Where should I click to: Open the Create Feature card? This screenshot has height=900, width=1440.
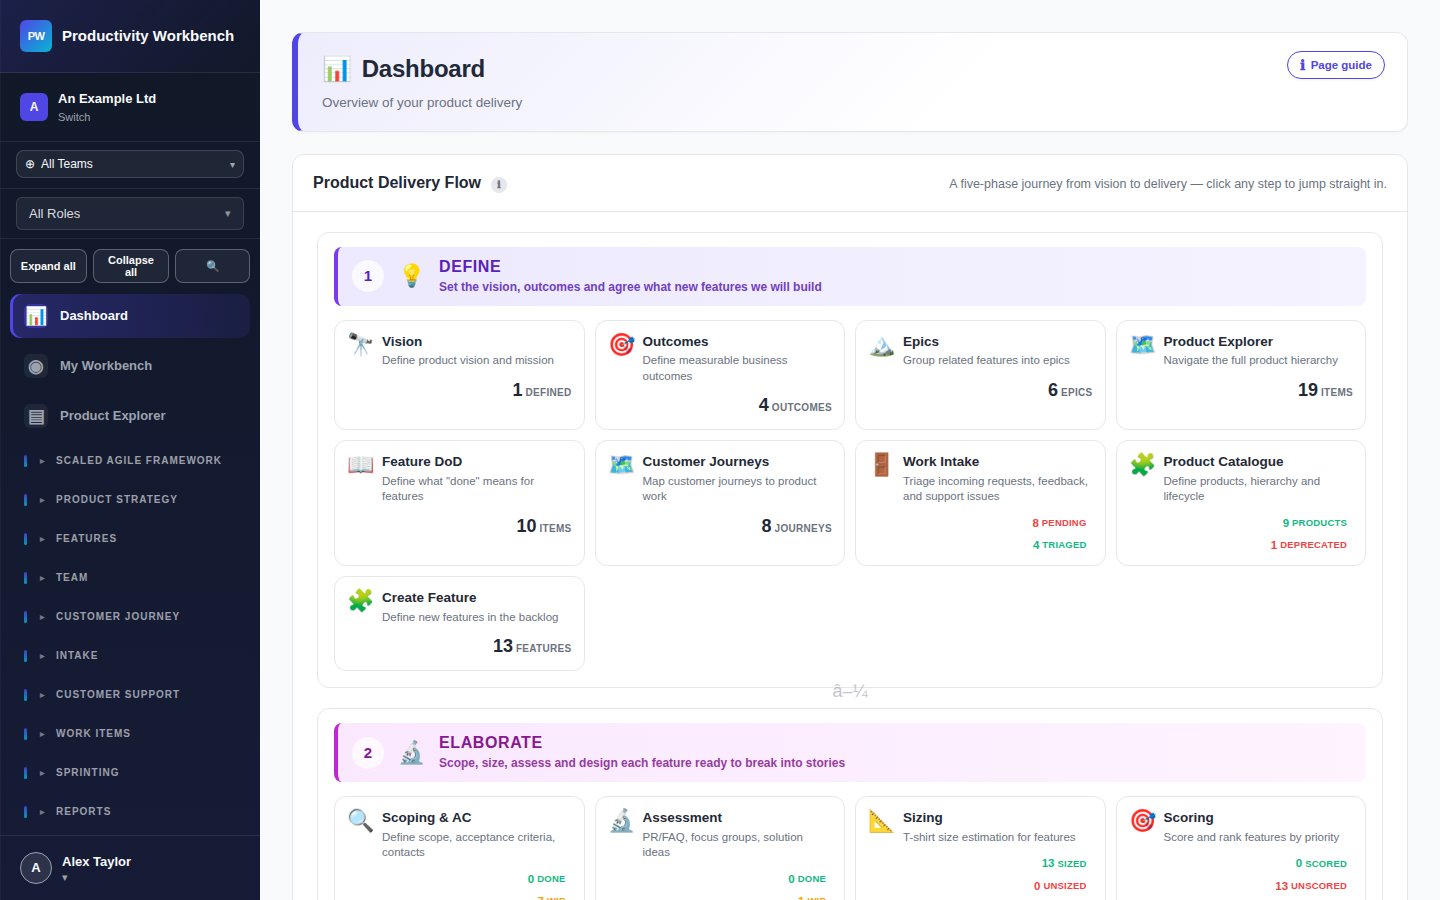459,623
